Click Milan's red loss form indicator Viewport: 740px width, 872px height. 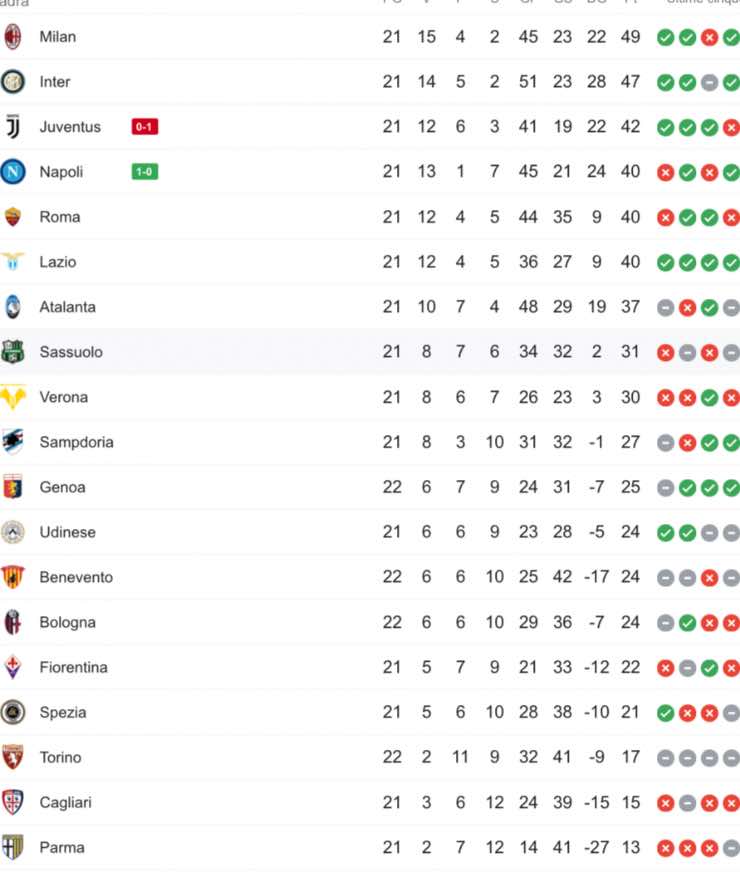click(x=709, y=38)
